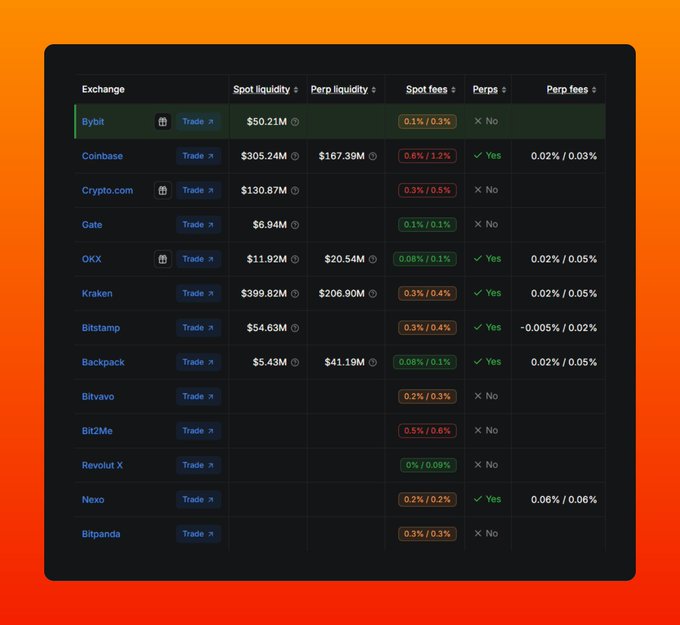Viewport: 680px width, 625px height.
Task: Sort by Perp fees column
Action: (x=571, y=89)
